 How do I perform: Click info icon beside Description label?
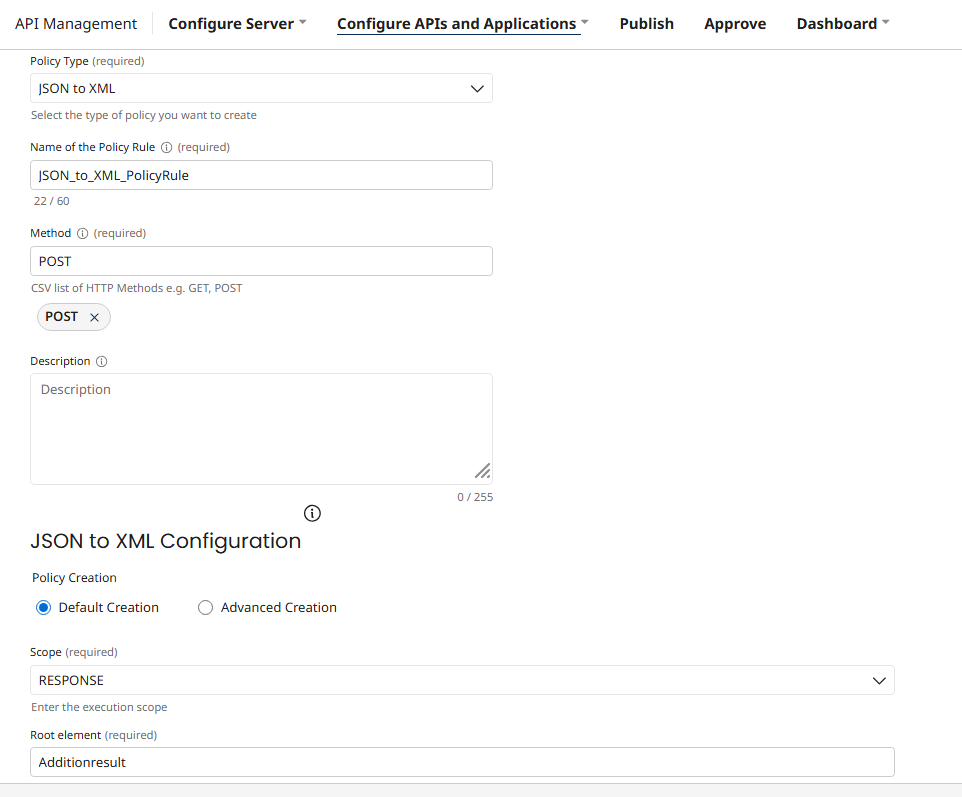[x=101, y=361]
